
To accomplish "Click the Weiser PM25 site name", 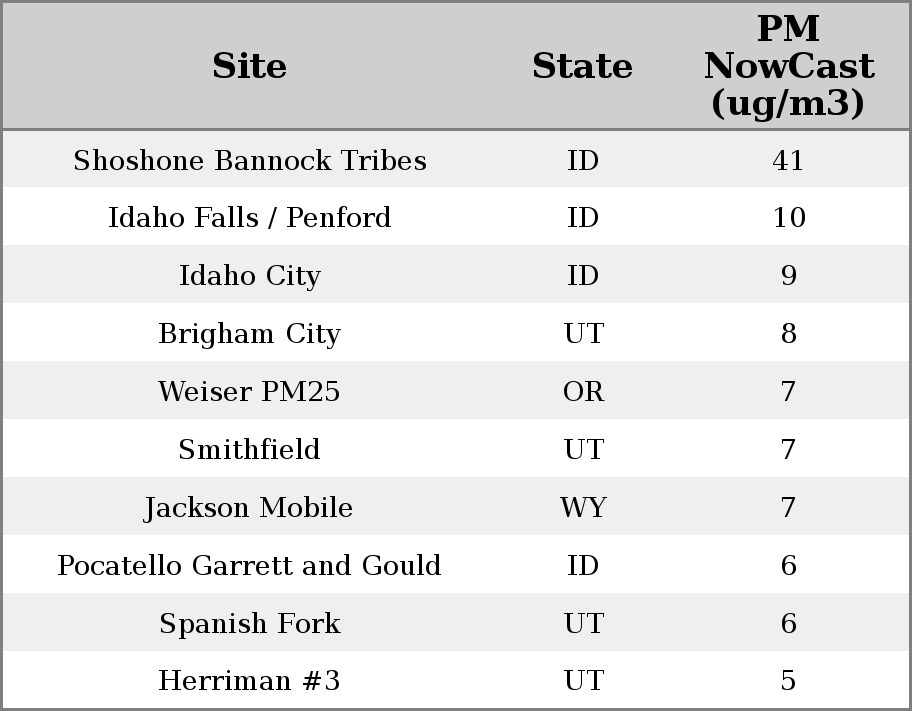I will point(250,392).
